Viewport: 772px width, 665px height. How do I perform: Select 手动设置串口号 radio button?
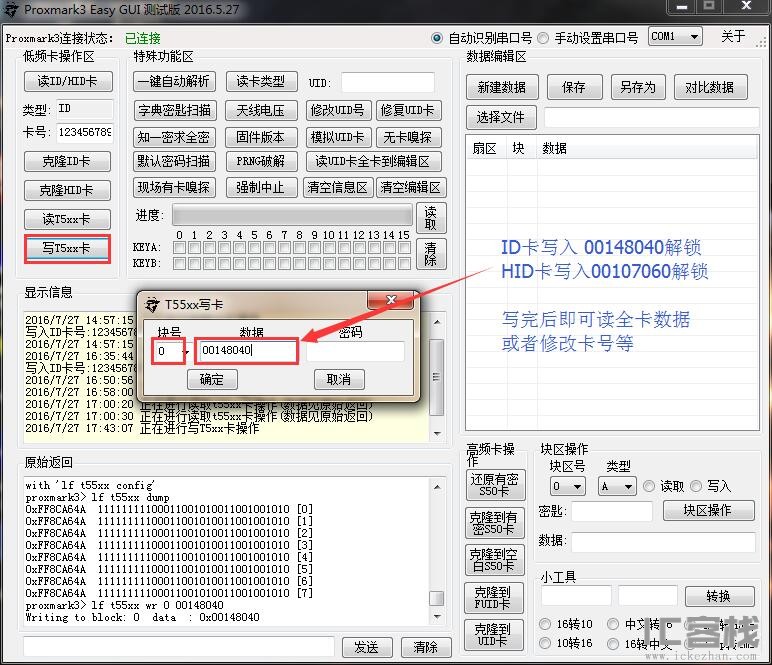coord(543,38)
